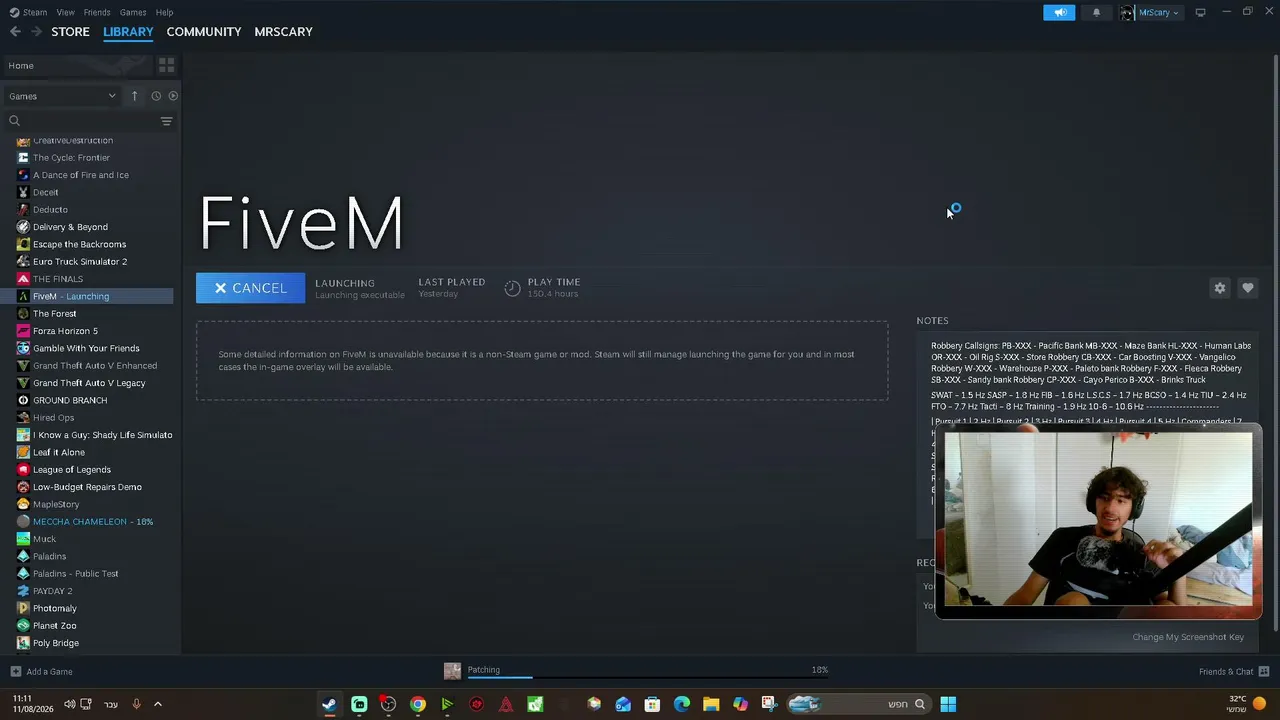The image size is (1280, 720).
Task: Switch to the COMMUNITY tab
Action: (204, 32)
